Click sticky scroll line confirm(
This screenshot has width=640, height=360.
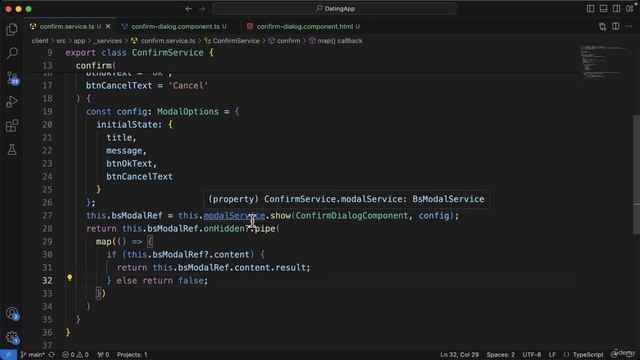96,66
